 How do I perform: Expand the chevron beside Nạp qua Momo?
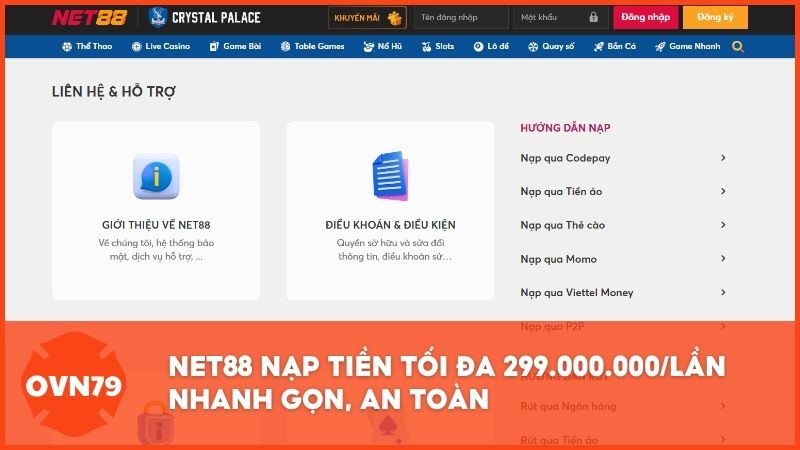pyautogui.click(x=723, y=258)
